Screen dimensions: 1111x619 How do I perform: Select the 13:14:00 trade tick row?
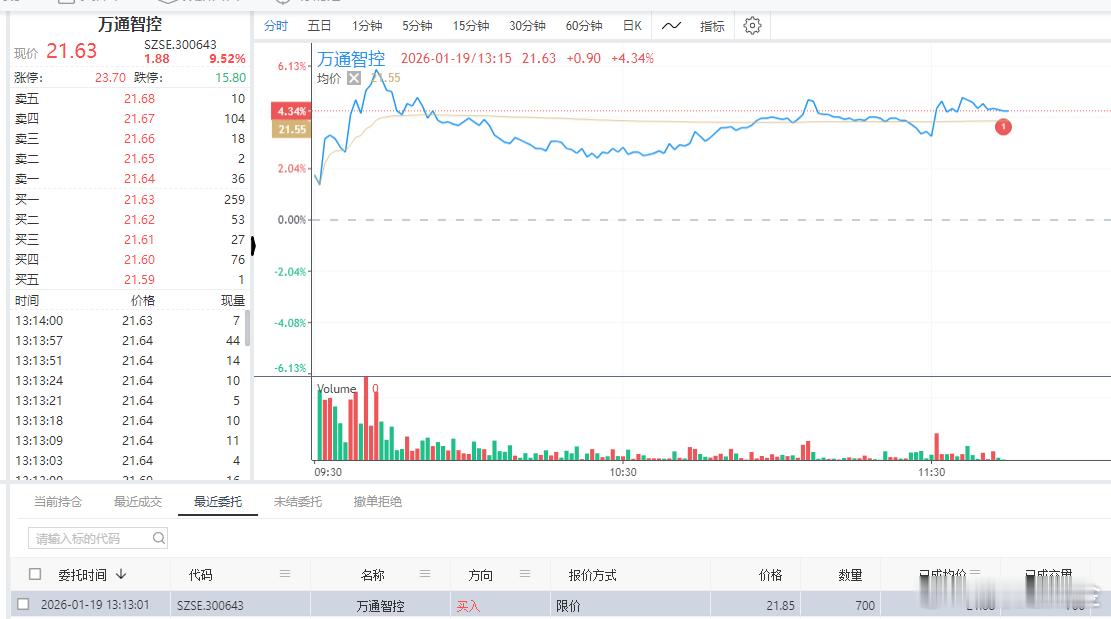[128, 321]
